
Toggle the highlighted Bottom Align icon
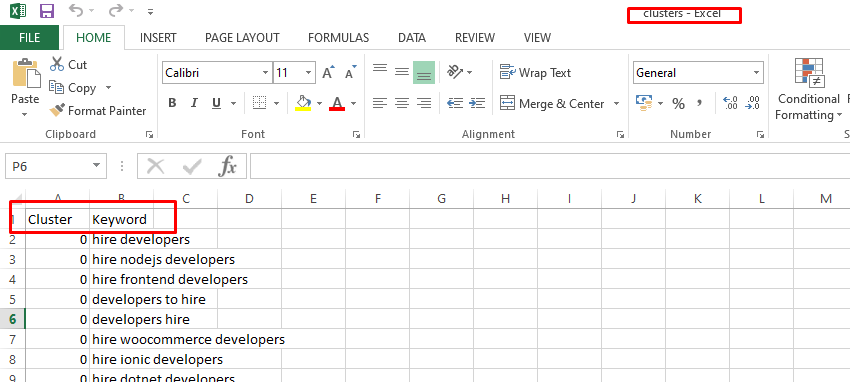coord(424,72)
